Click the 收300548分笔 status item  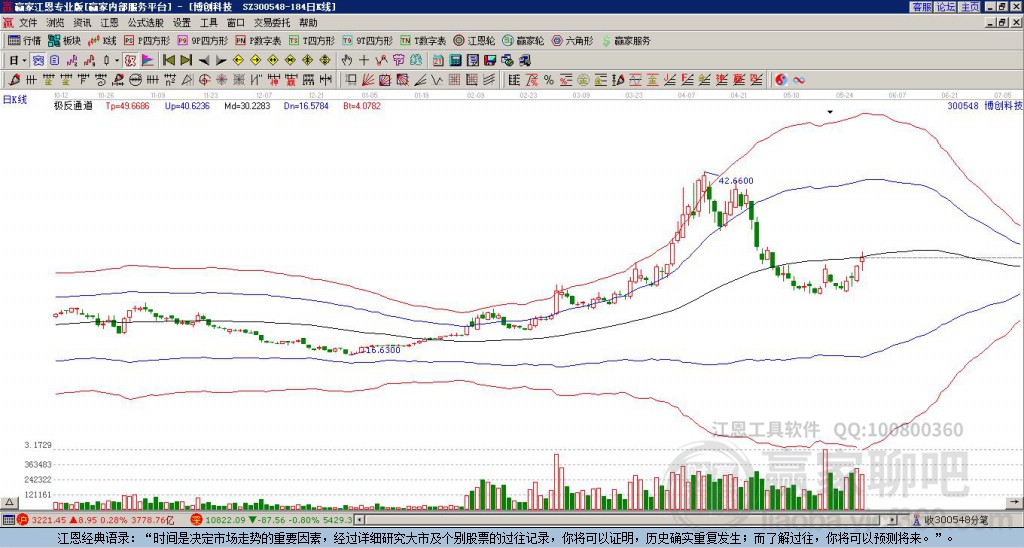click(955, 520)
